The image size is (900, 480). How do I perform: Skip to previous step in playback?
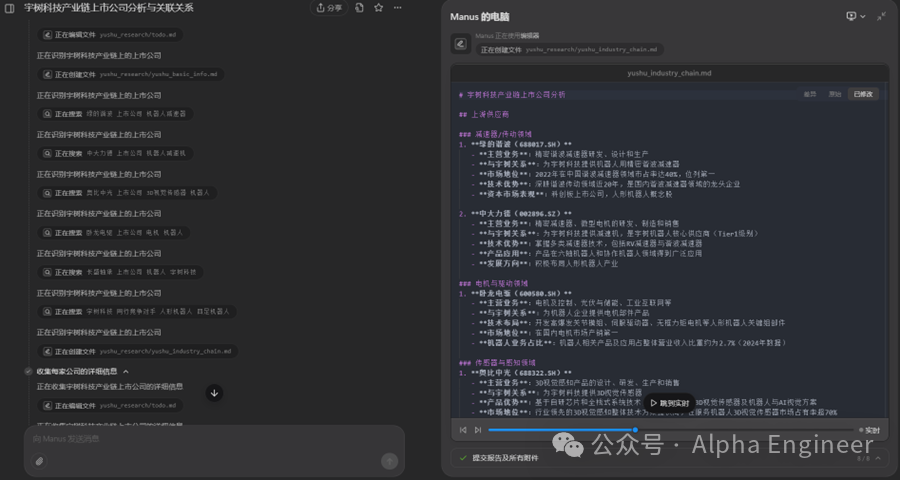point(463,430)
